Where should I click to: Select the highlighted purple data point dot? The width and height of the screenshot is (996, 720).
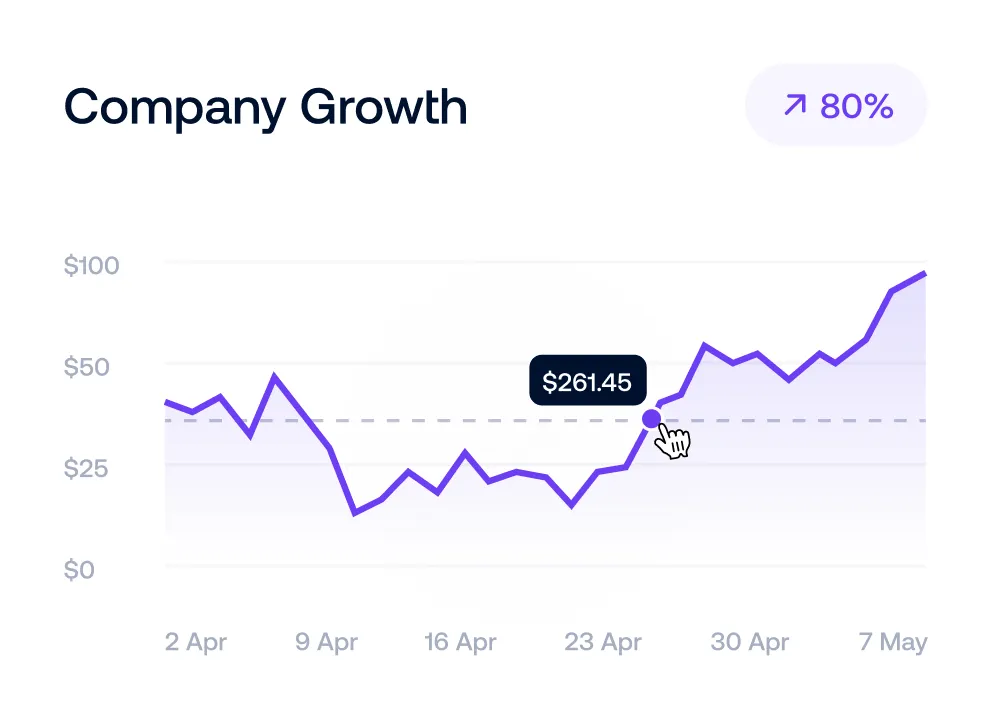[652, 418]
